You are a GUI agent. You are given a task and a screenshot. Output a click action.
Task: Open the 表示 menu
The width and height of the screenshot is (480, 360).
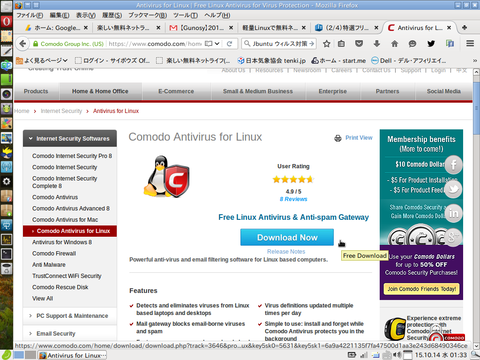pos(86,15)
